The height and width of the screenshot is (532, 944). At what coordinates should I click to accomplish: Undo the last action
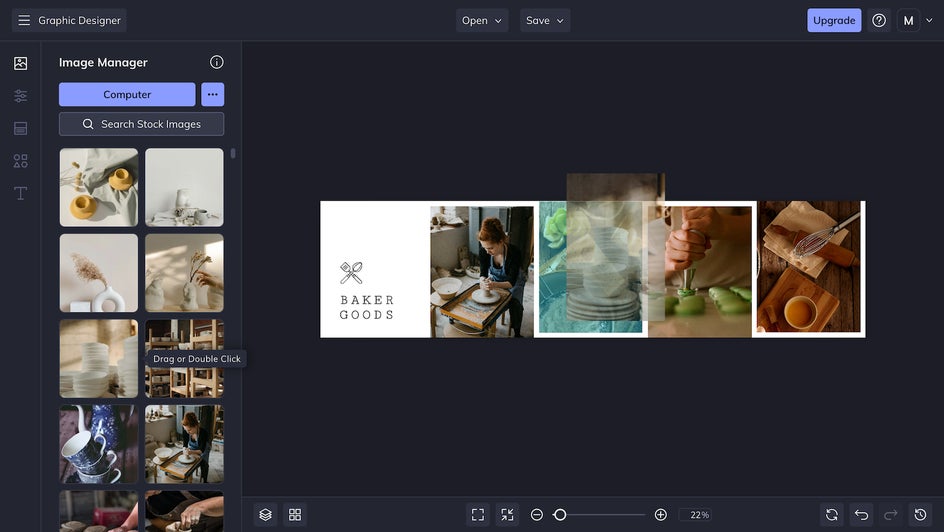[862, 515]
